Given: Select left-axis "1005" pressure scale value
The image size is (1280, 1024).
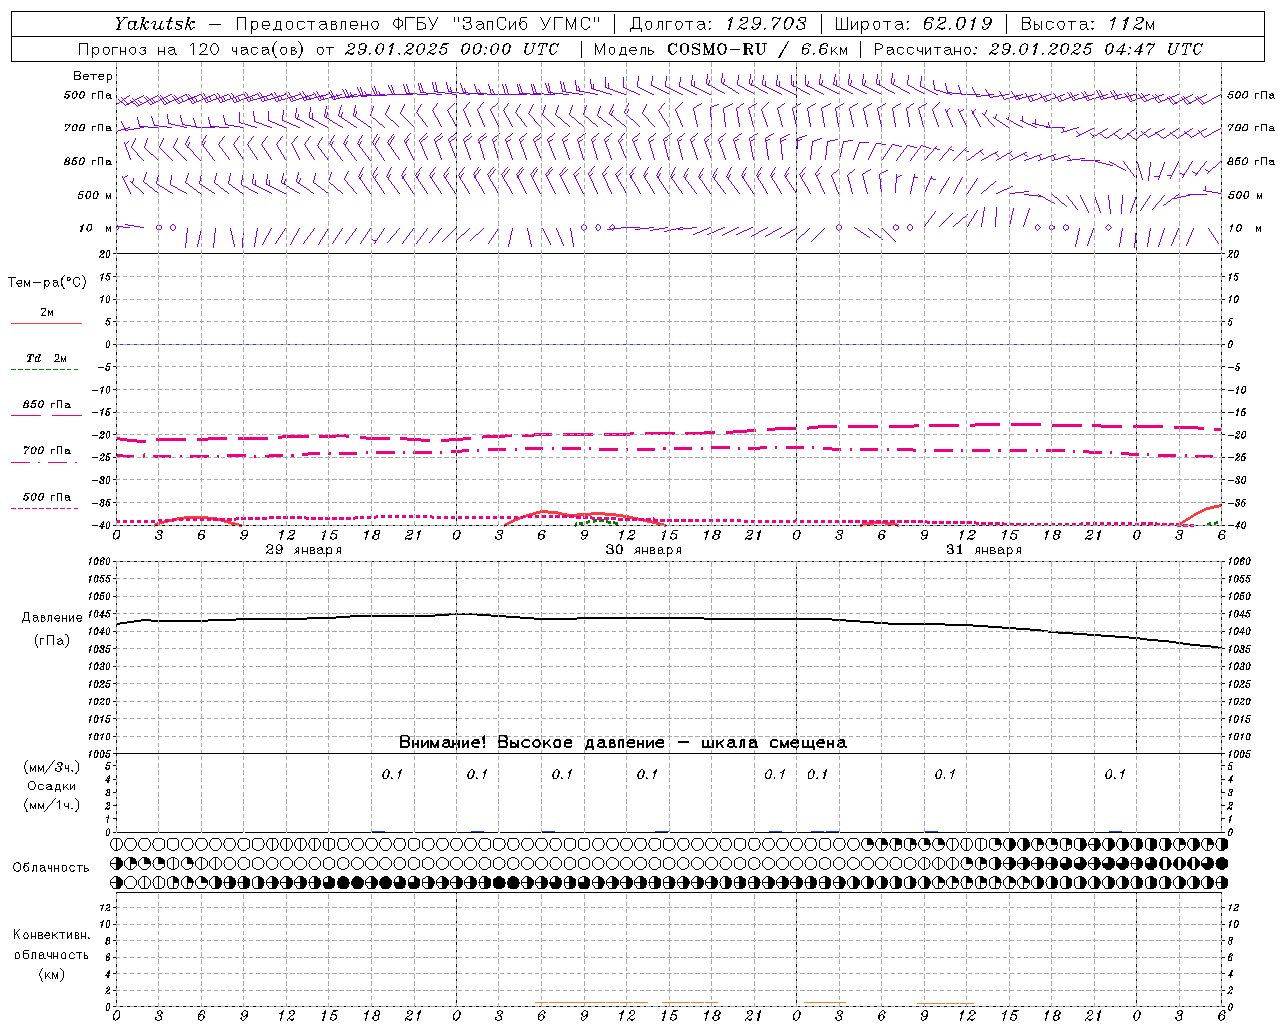Looking at the screenshot, I should click(x=99, y=754).
